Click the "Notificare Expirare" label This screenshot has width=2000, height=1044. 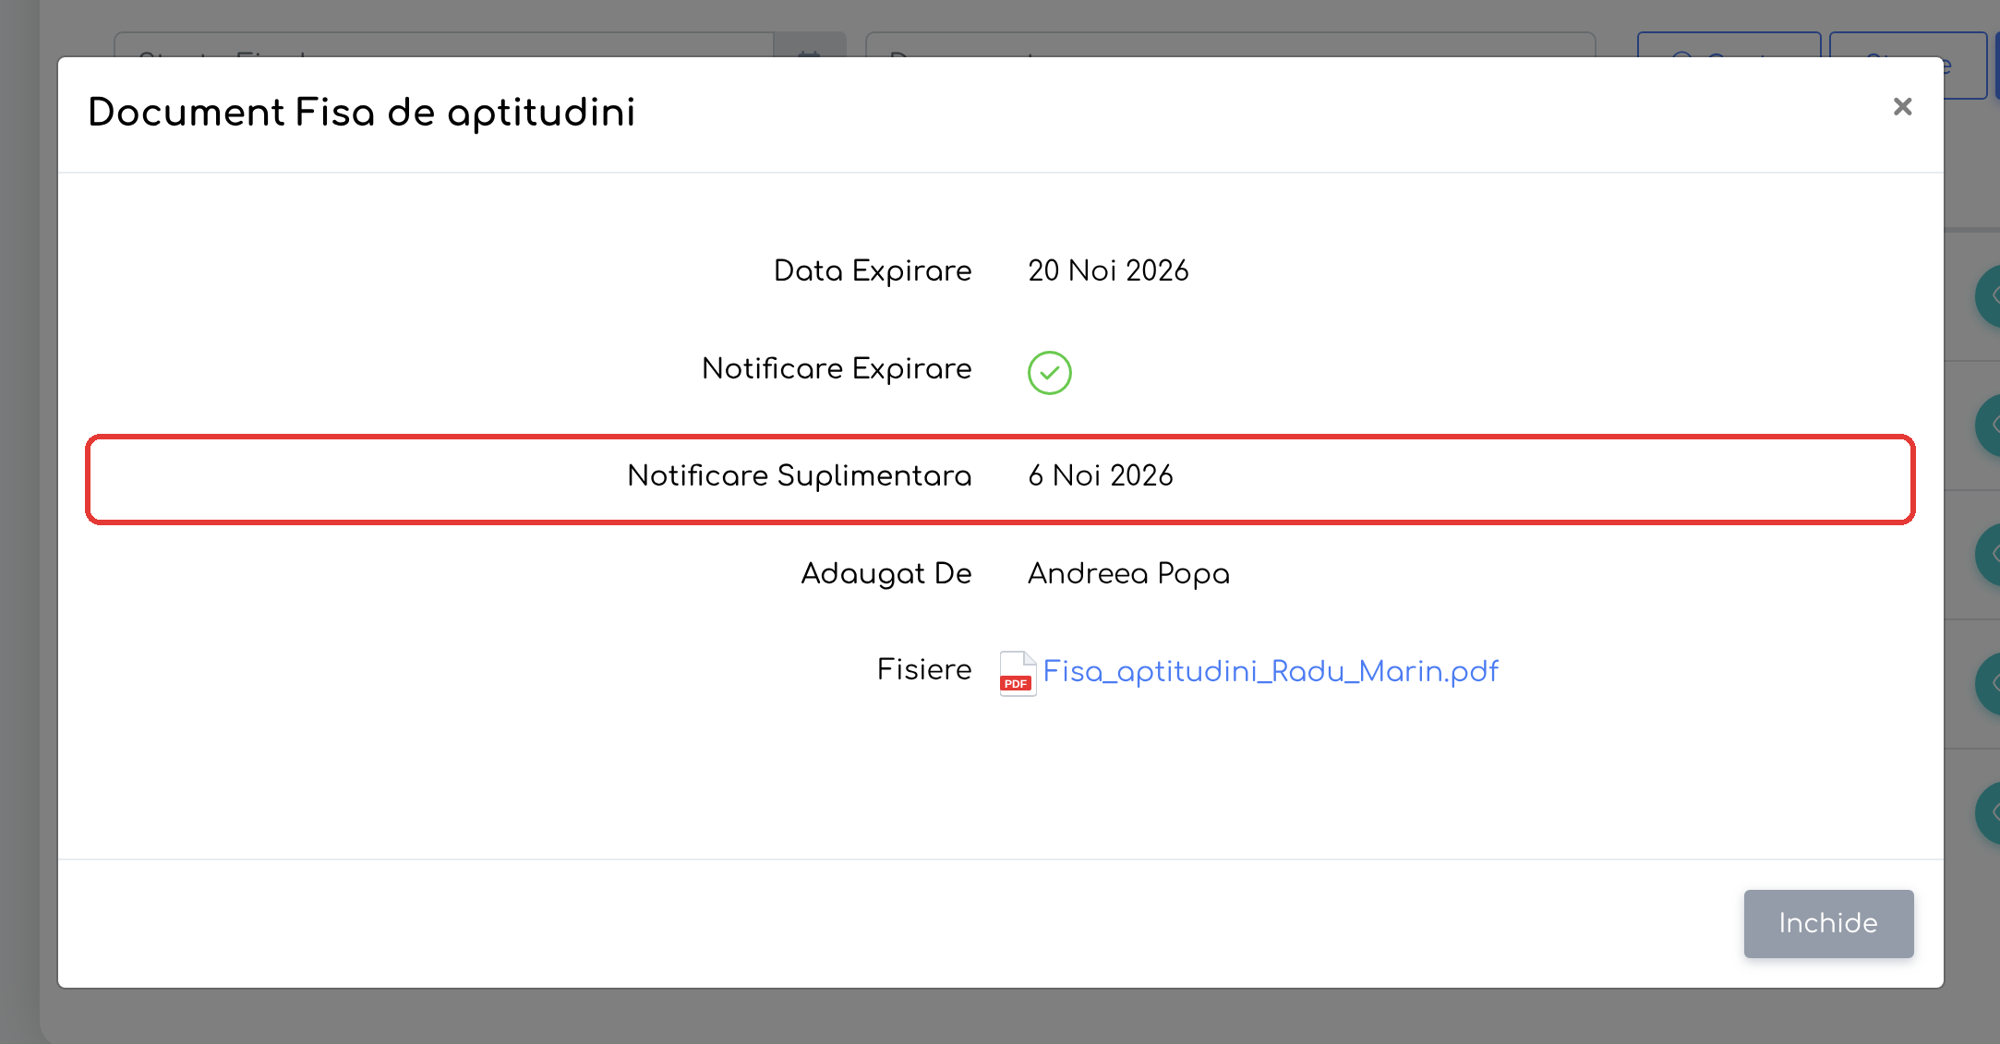(836, 369)
